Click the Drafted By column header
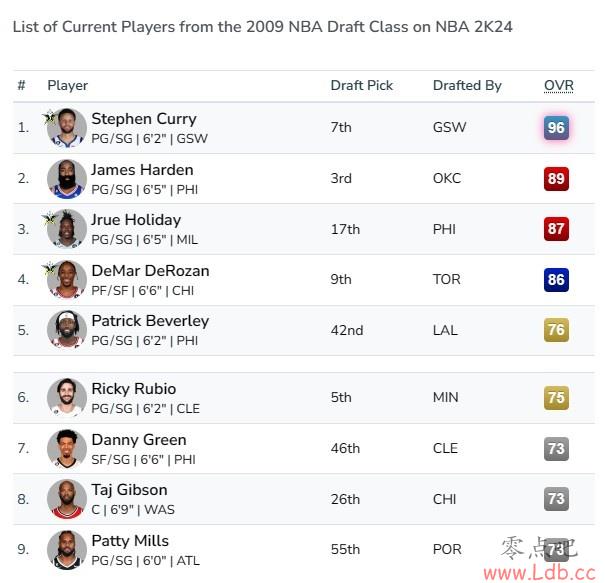Viewport: 605px width, 583px height. coord(467,85)
